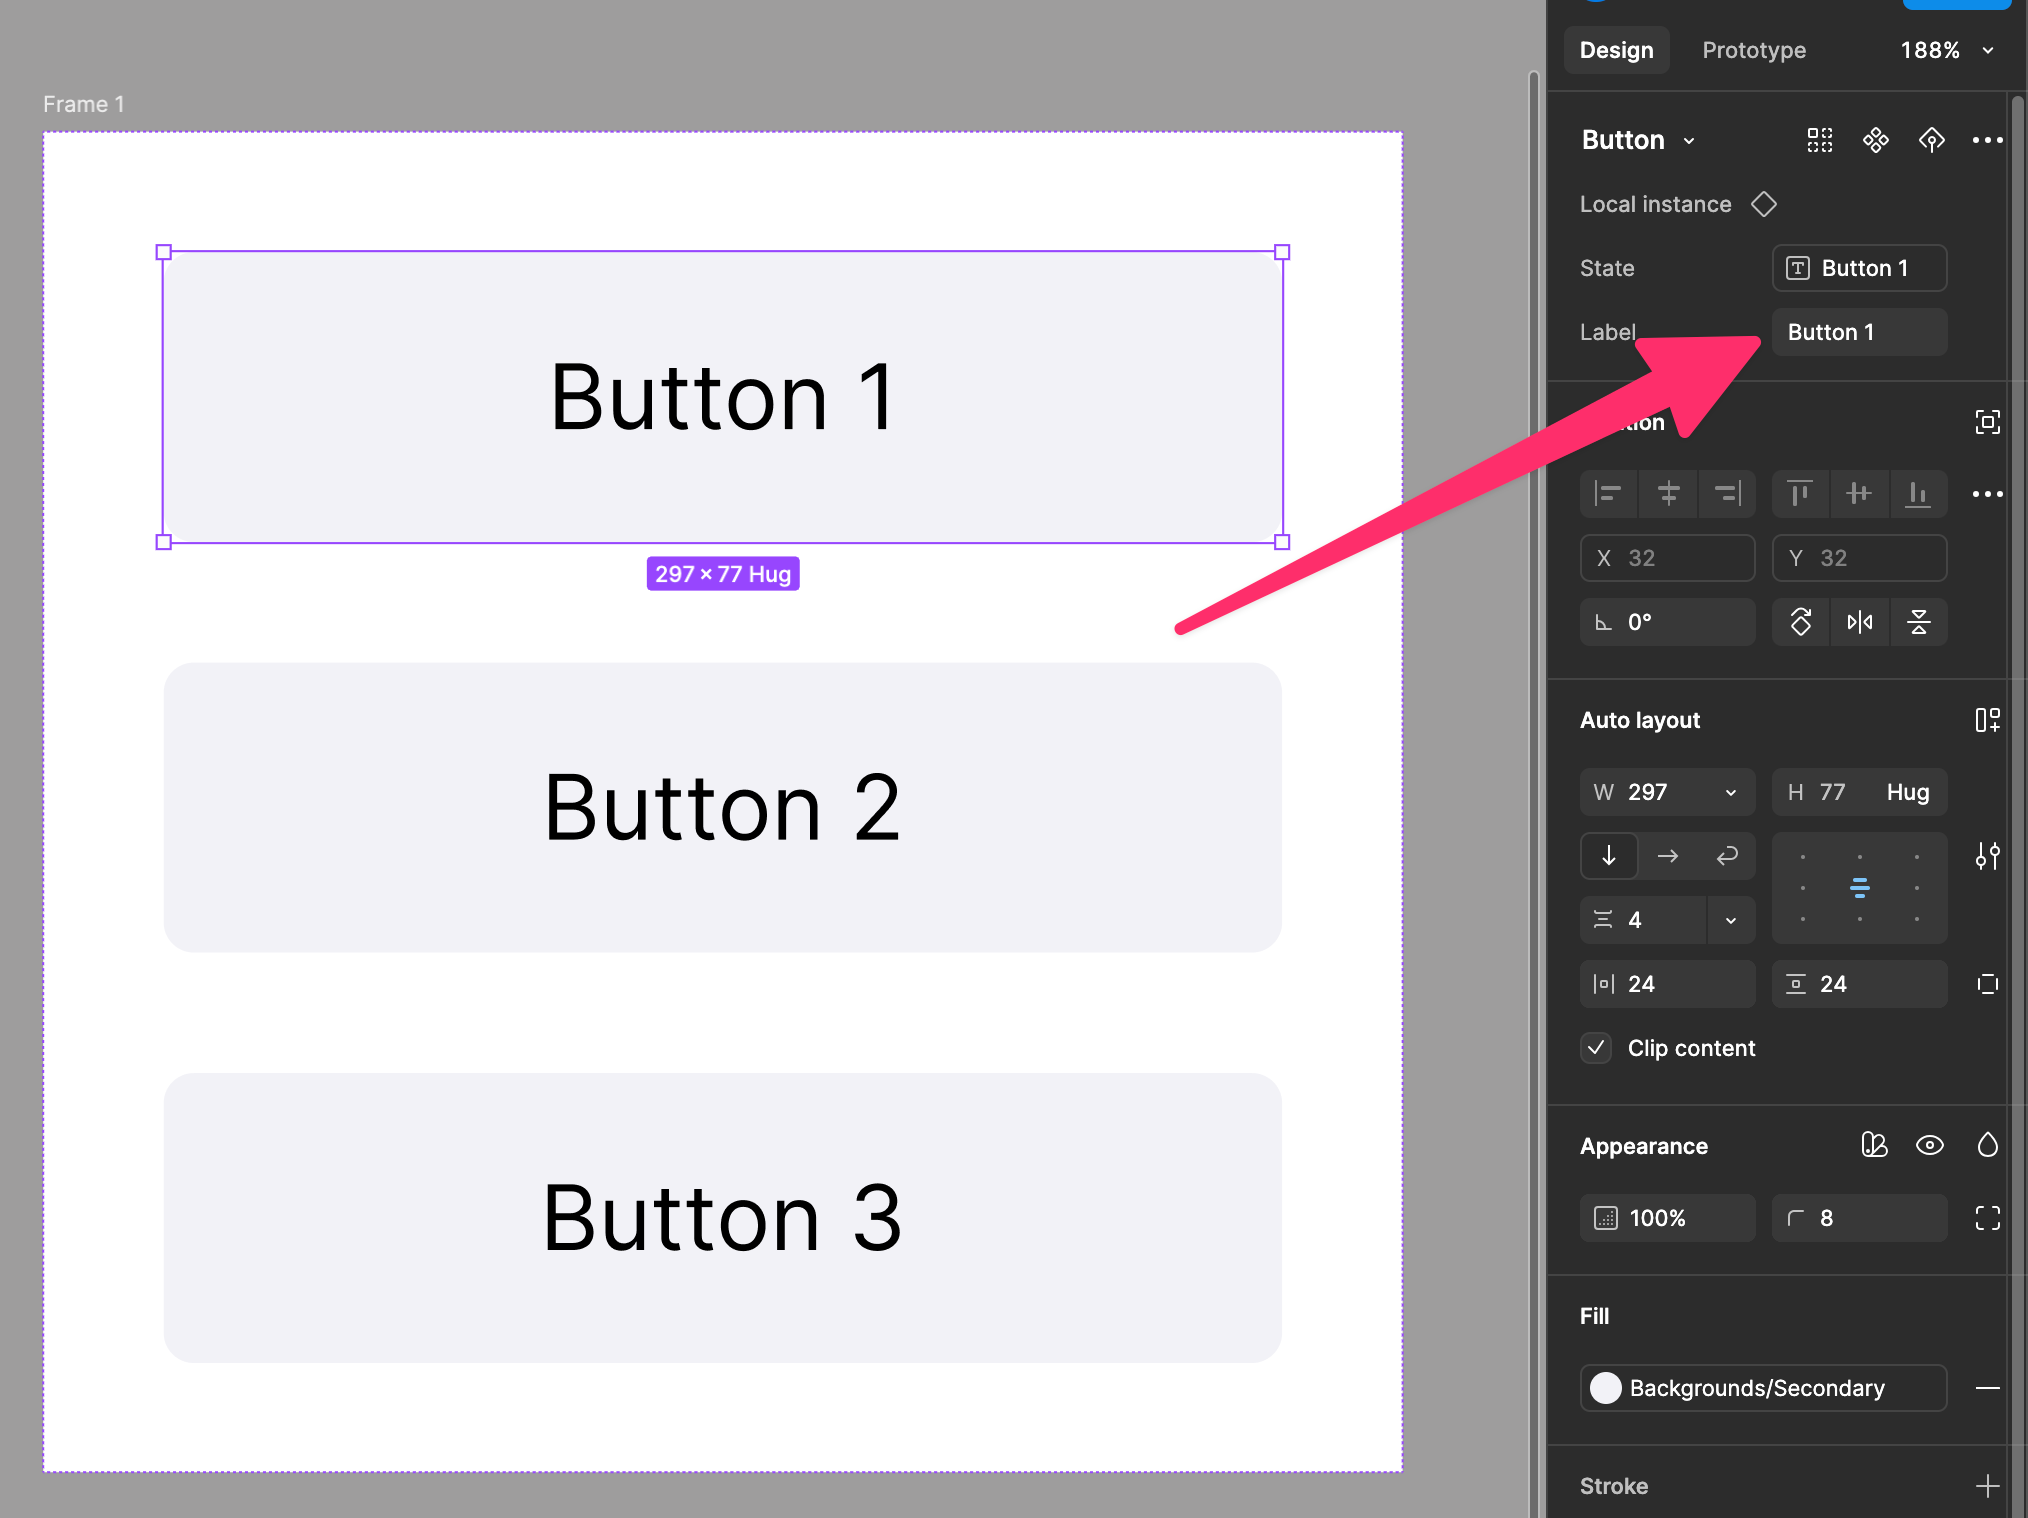2028x1518 pixels.
Task: Align horizontal centers
Action: (1668, 494)
